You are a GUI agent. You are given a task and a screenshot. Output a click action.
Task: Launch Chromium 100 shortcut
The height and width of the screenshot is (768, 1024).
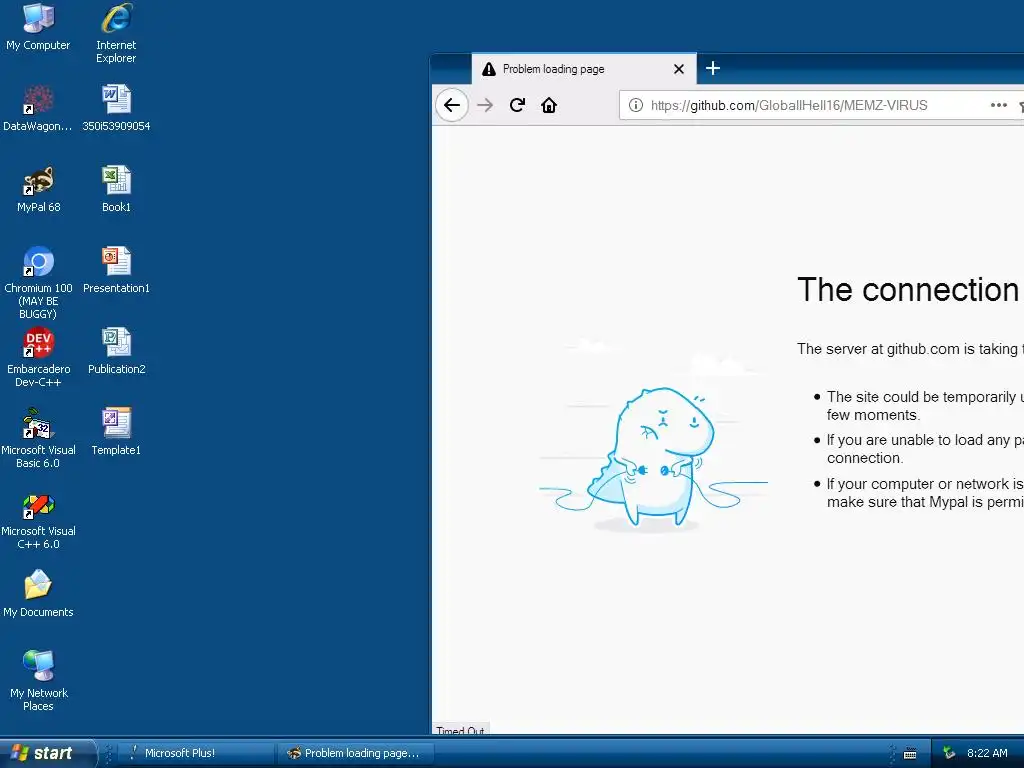pyautogui.click(x=39, y=283)
